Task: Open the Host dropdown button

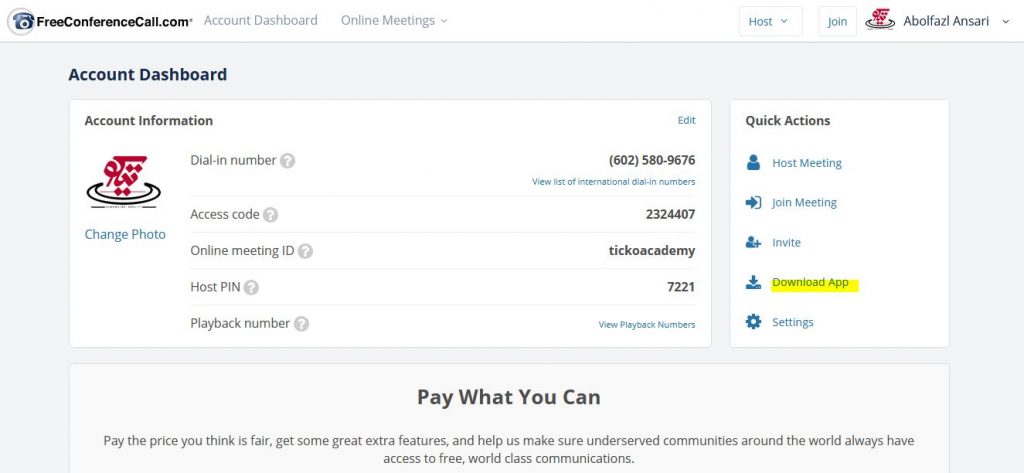Action: click(x=770, y=21)
